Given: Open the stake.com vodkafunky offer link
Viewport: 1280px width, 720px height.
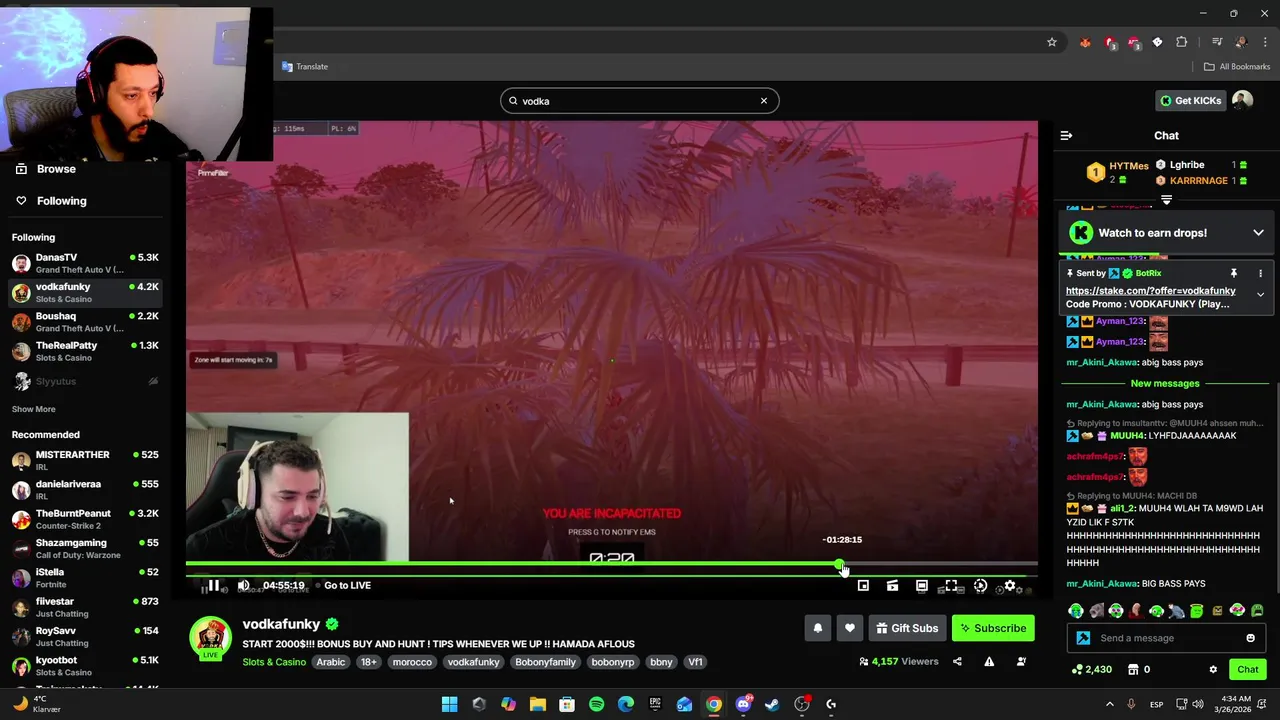Looking at the screenshot, I should pyautogui.click(x=1150, y=291).
